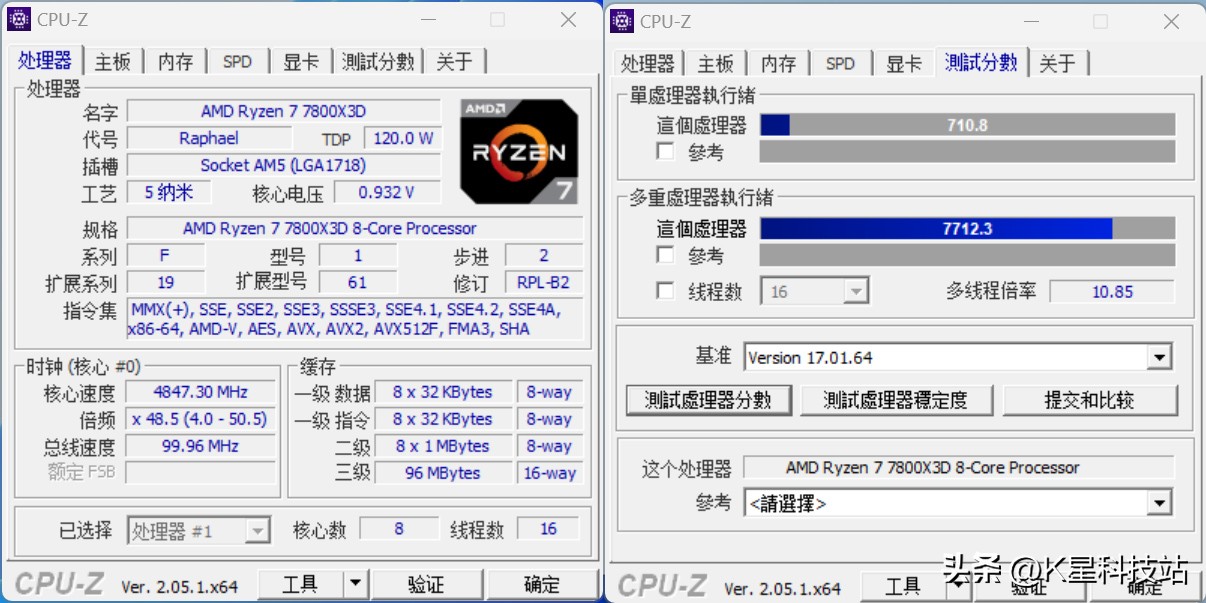This screenshot has height=603, width=1206.
Task: Switch to the 显卡 tab
Action: pyautogui.click(x=301, y=60)
